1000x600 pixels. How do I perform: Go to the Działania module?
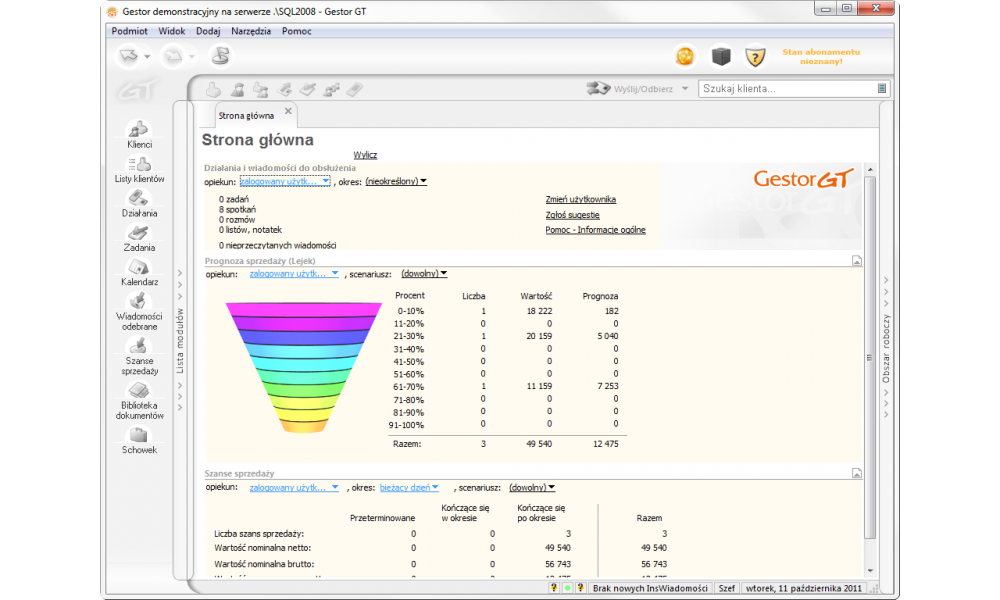(x=139, y=204)
